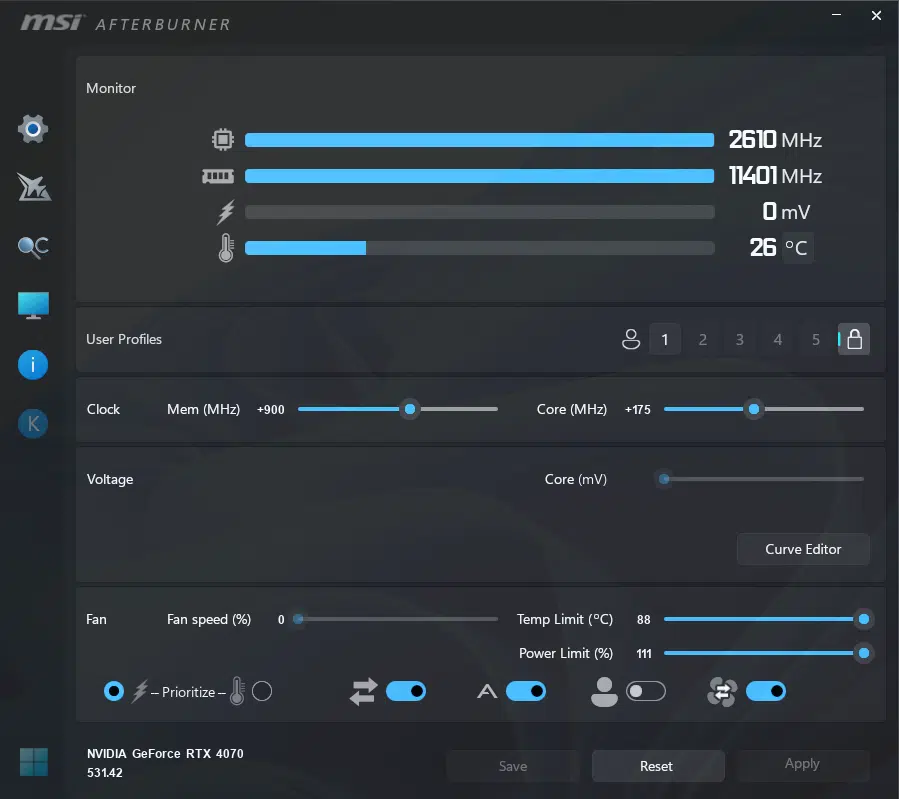Click the driver version 531.42 text

[104, 773]
